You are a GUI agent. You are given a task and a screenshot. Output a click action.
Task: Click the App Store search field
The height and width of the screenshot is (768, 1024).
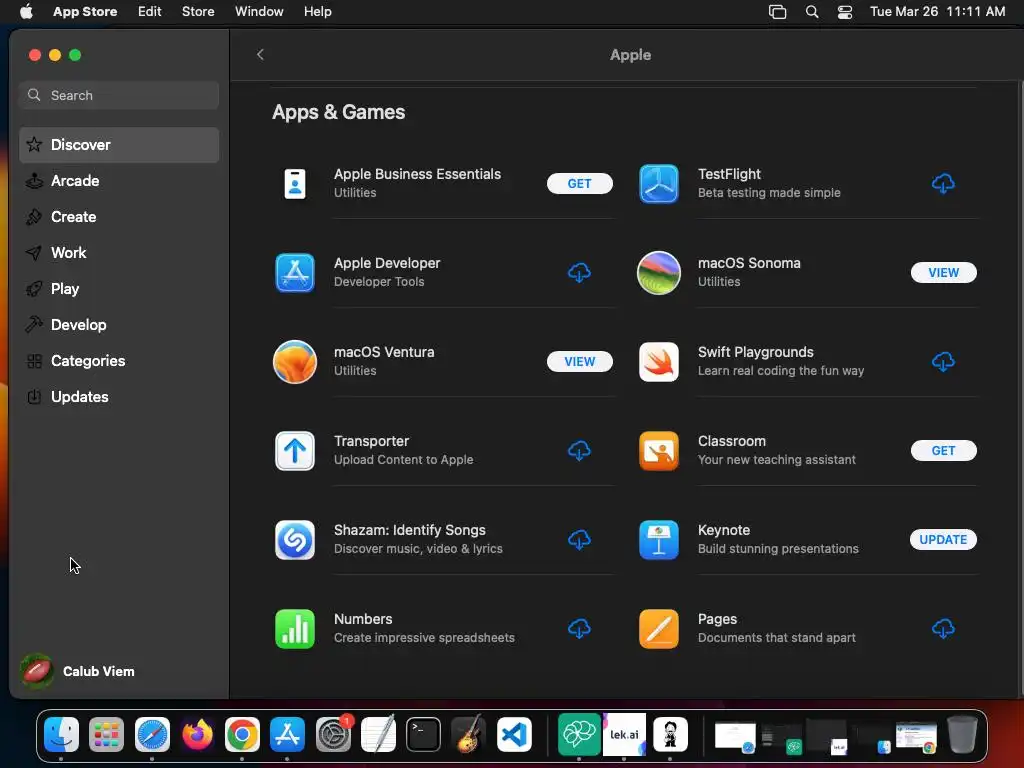pos(119,95)
